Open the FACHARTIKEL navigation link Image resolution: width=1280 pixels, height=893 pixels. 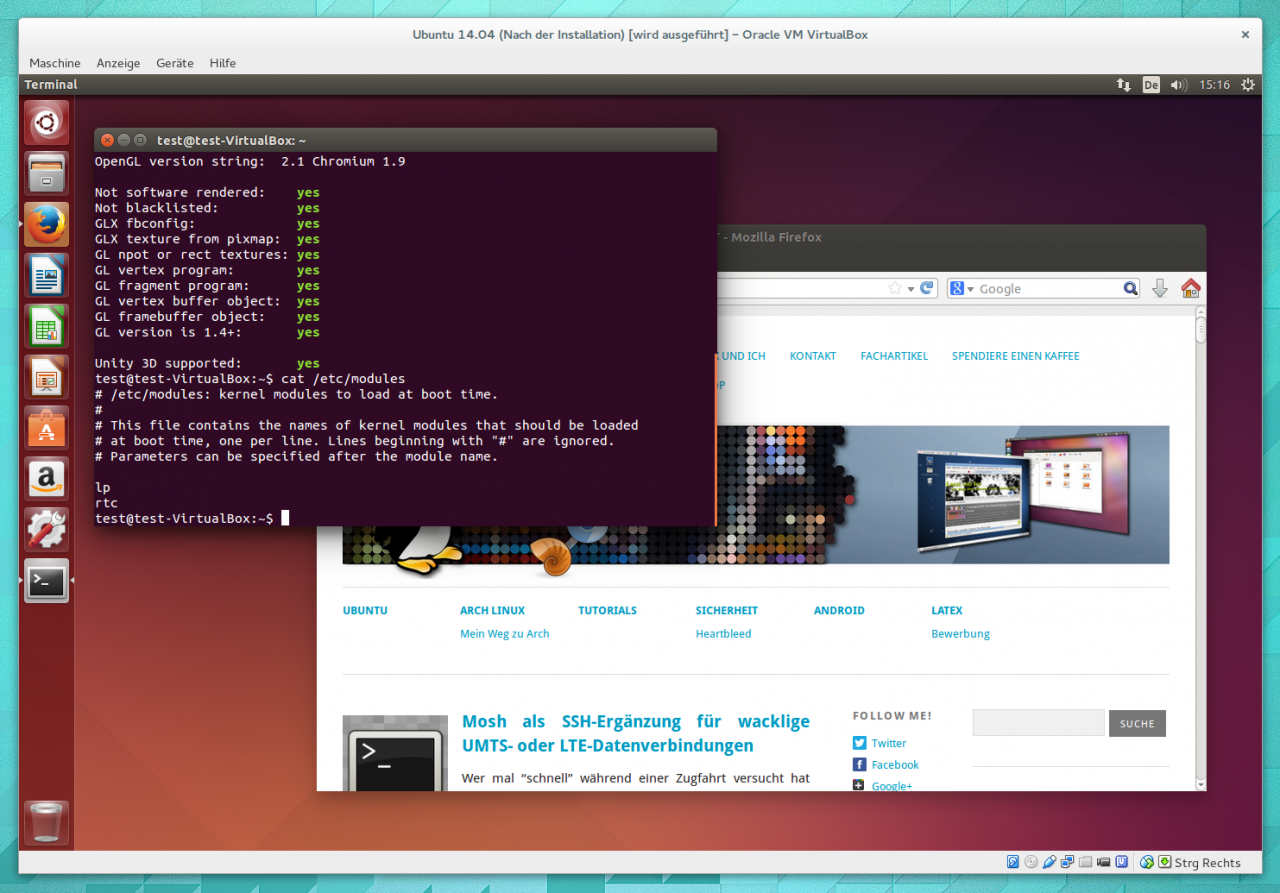click(x=894, y=356)
